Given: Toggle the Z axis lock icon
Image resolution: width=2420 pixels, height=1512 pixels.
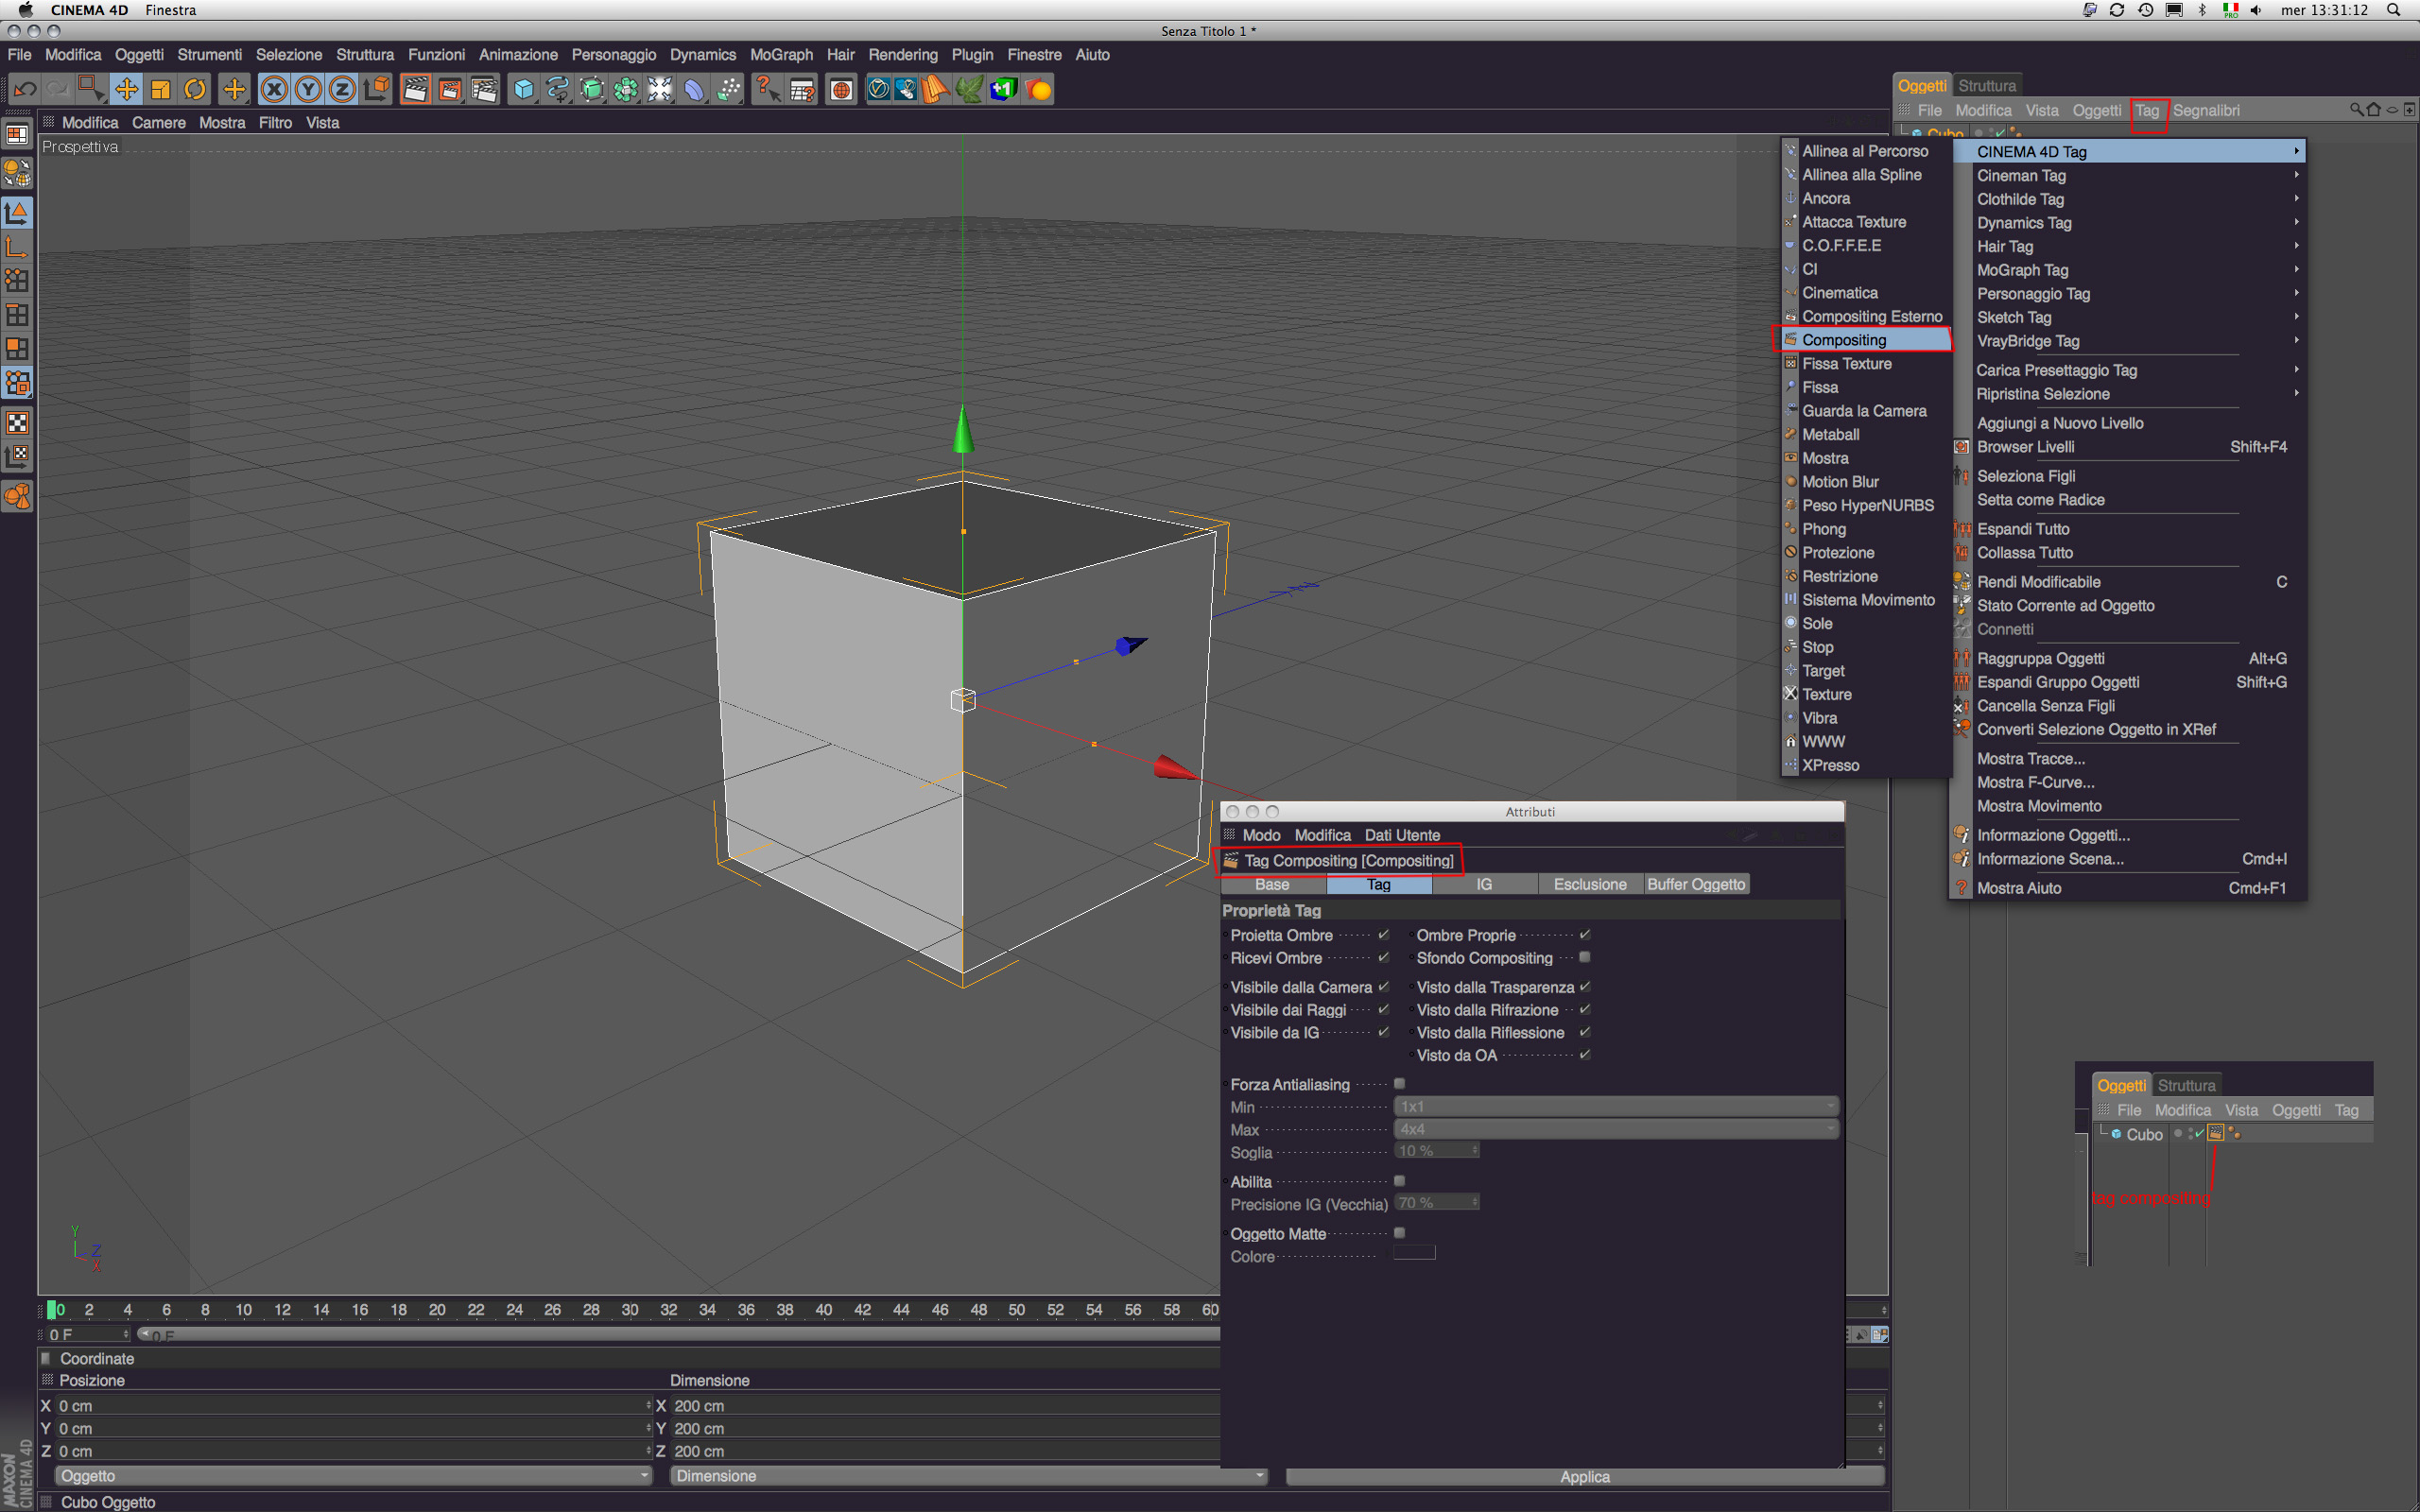Looking at the screenshot, I should [x=342, y=90].
